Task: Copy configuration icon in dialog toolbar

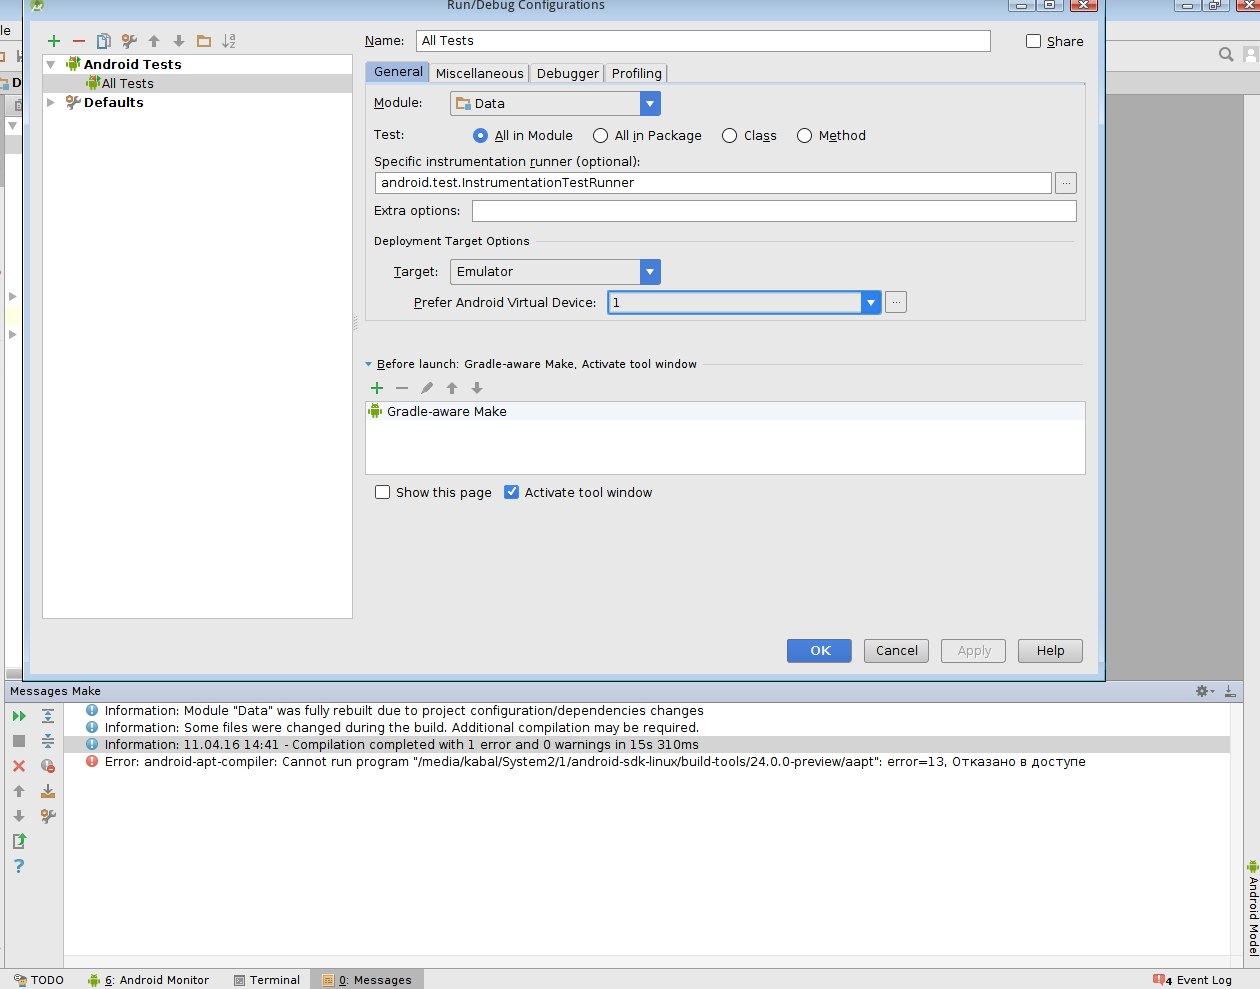Action: [x=104, y=41]
